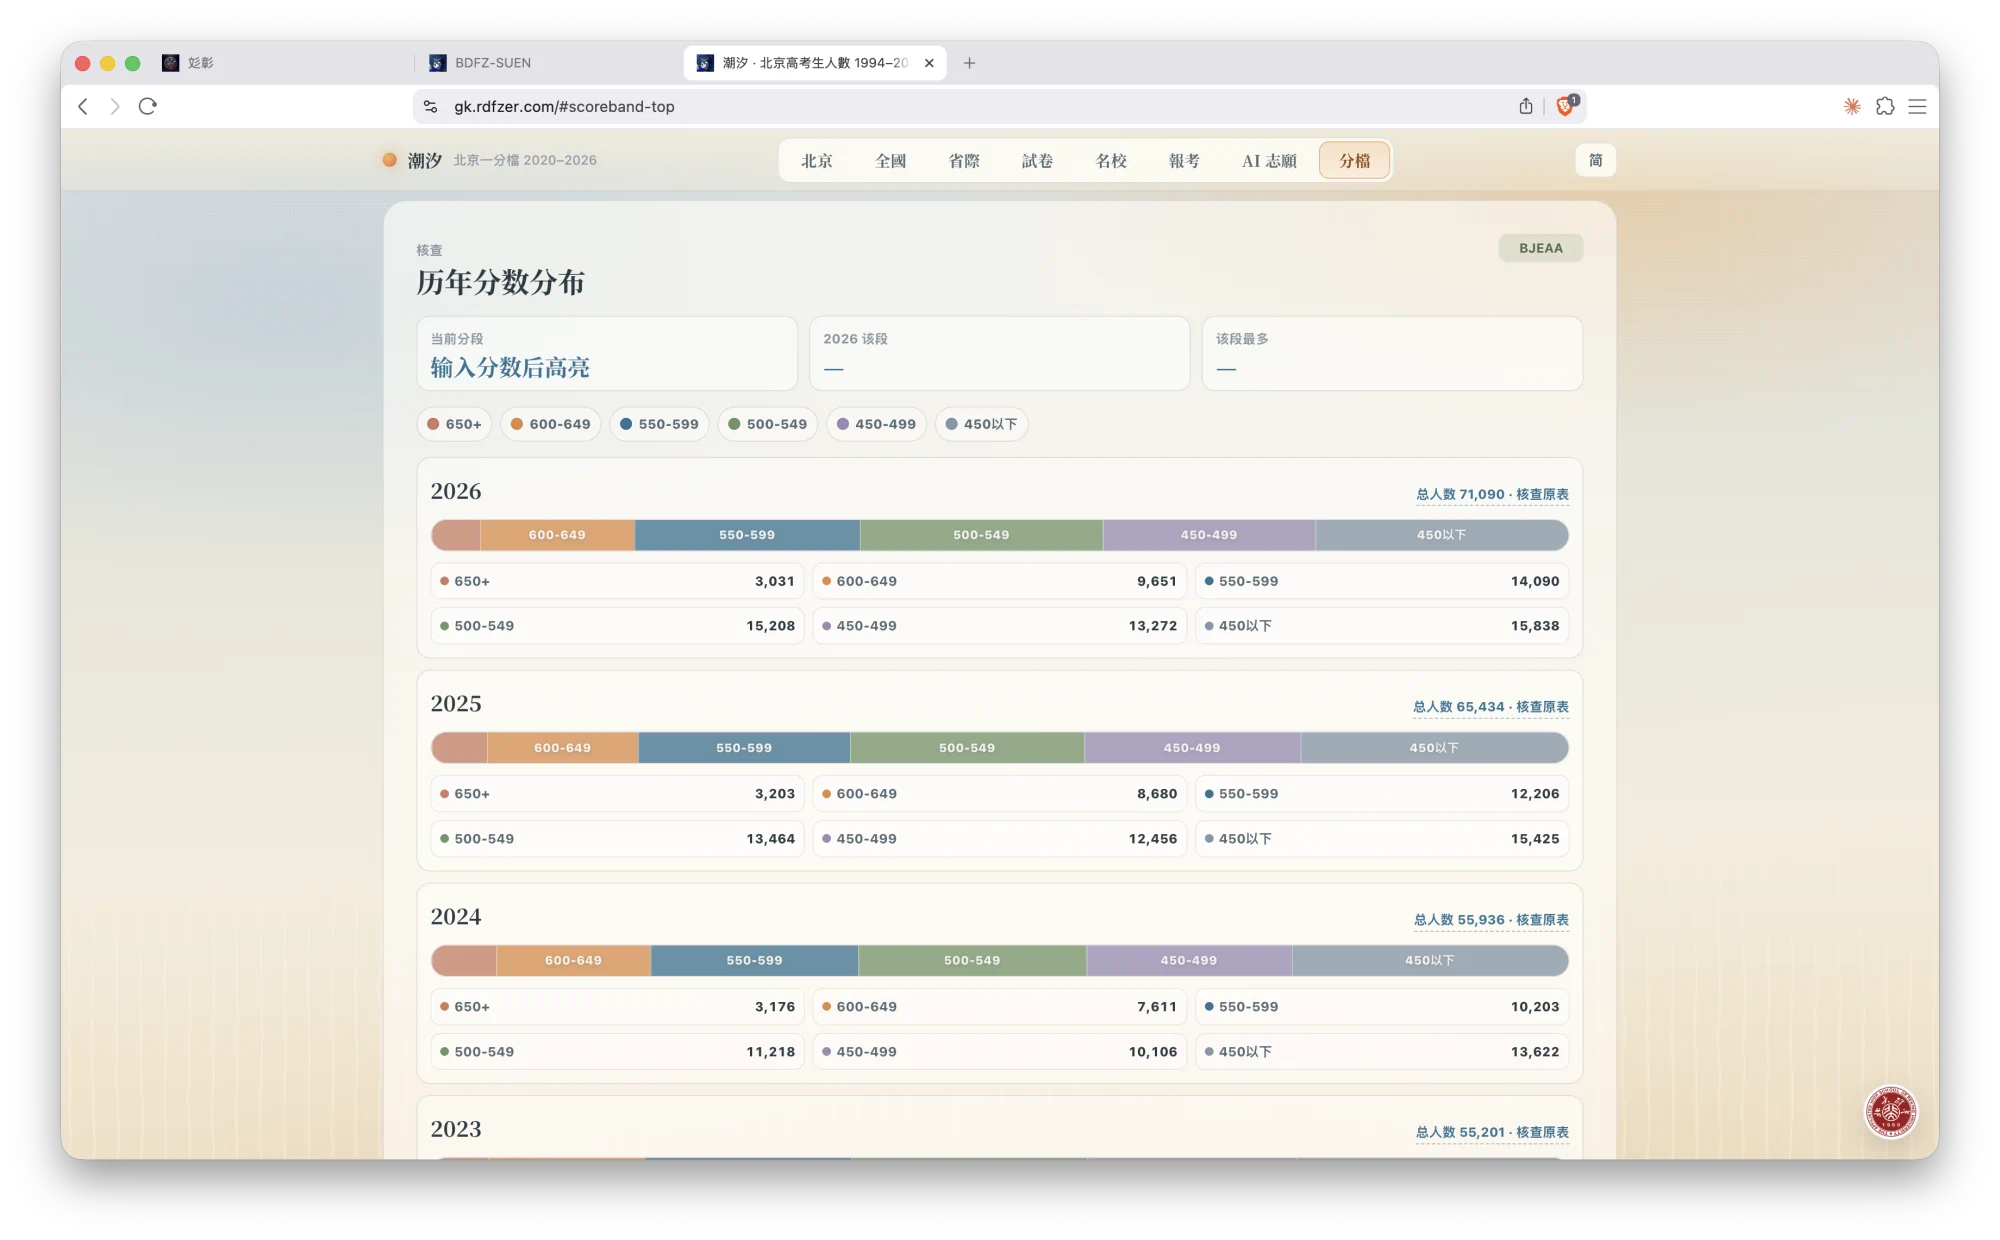Open the 北京 navigation section
This screenshot has width=2000, height=1240.
point(817,161)
